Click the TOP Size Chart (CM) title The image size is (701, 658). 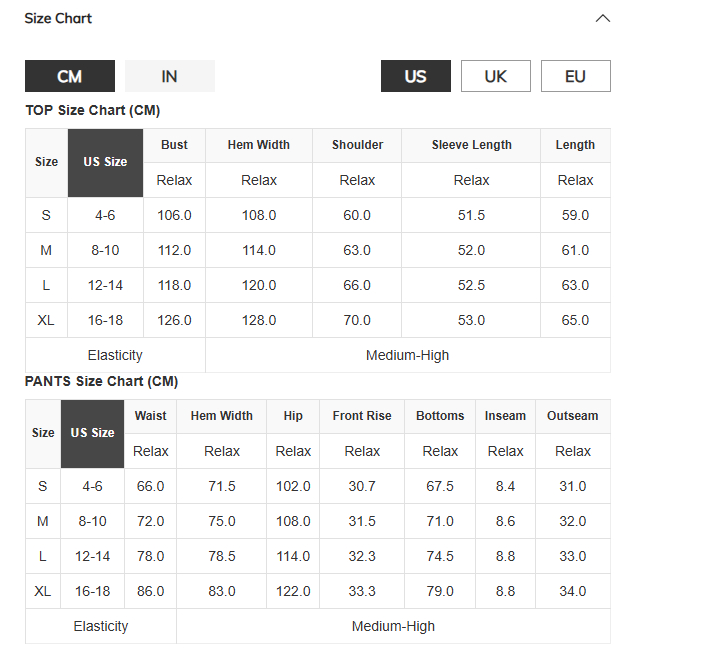pyautogui.click(x=92, y=110)
